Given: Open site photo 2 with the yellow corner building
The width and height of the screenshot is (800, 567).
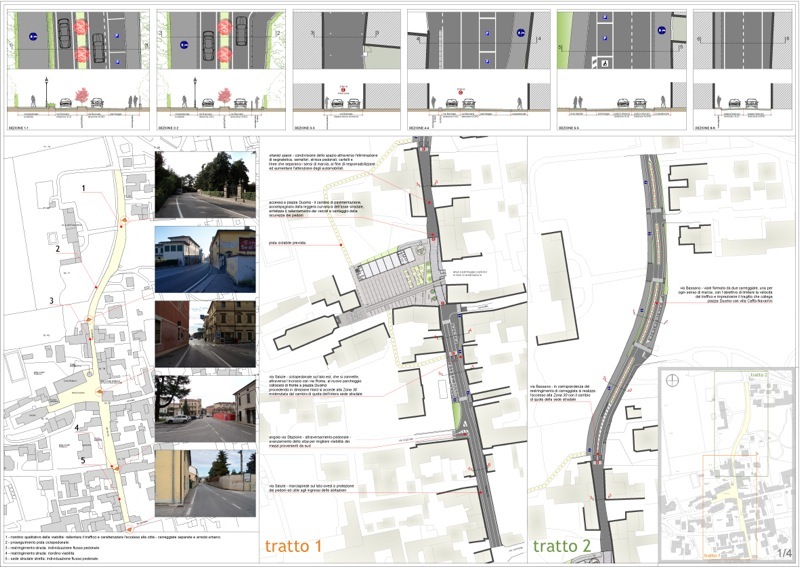Looking at the screenshot, I should (205, 259).
